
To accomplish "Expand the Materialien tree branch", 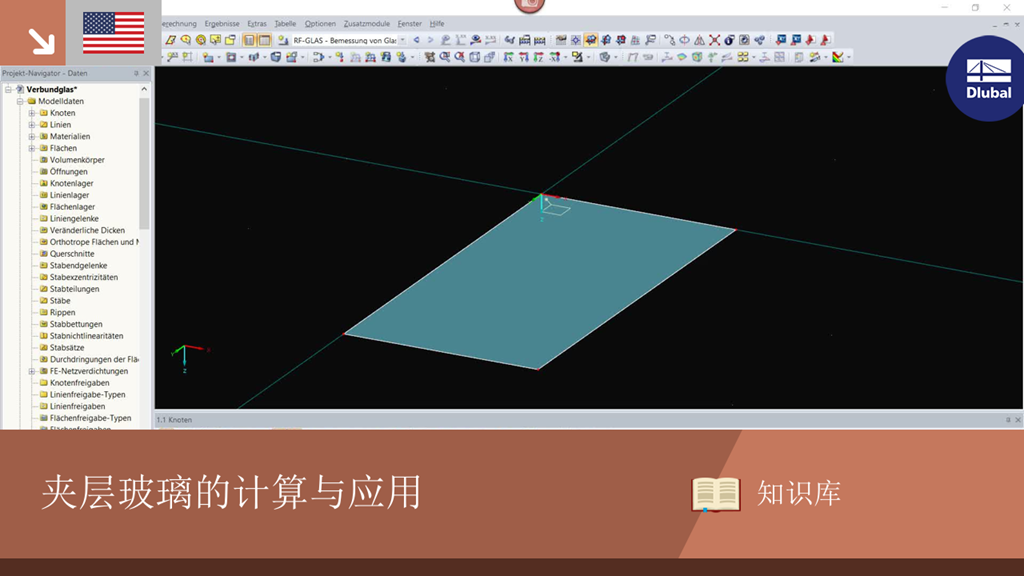I will click(30, 136).
